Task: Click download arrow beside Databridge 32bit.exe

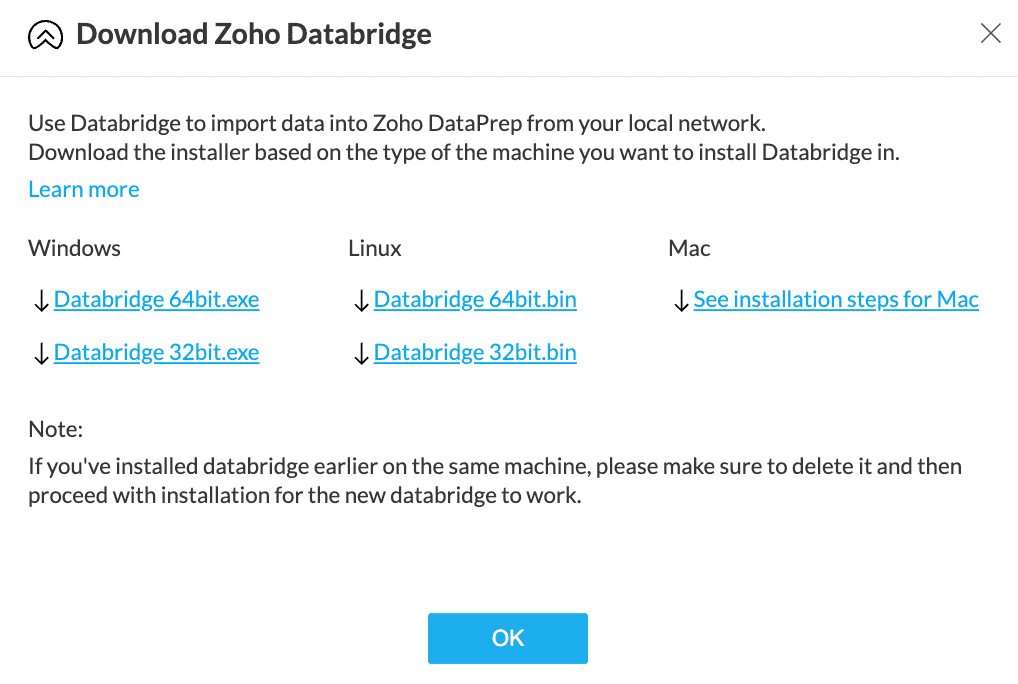Action: click(41, 354)
